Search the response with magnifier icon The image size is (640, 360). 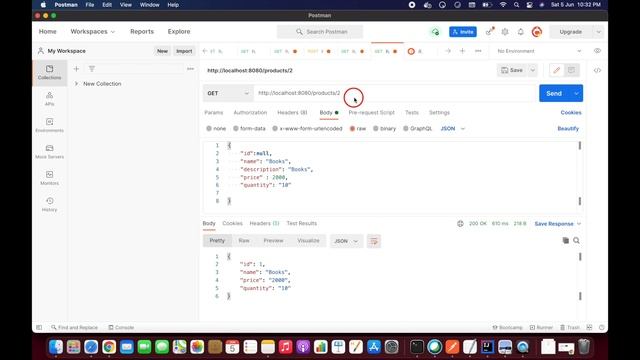pyautogui.click(x=576, y=240)
